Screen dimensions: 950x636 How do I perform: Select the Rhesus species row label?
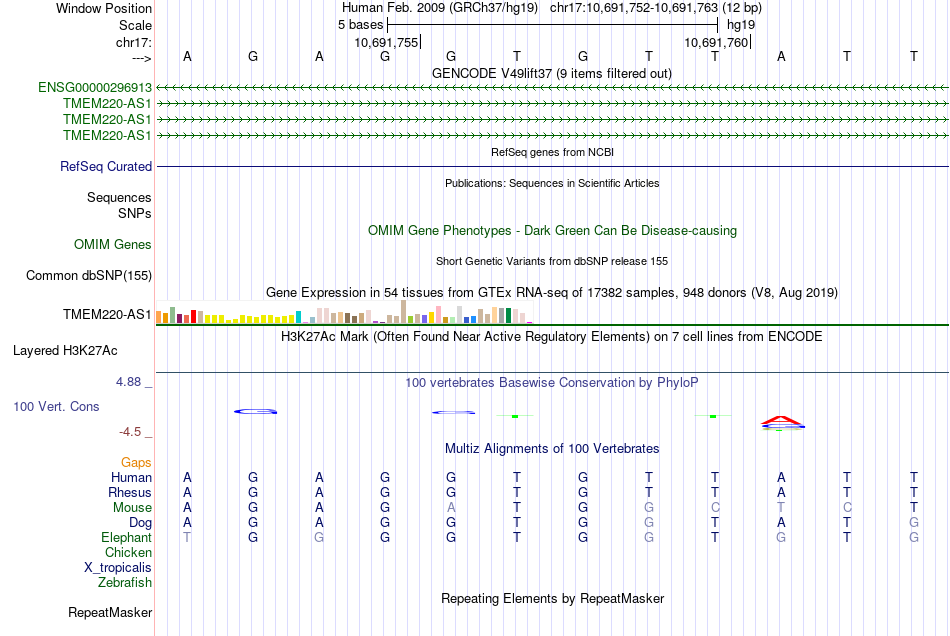(130, 492)
